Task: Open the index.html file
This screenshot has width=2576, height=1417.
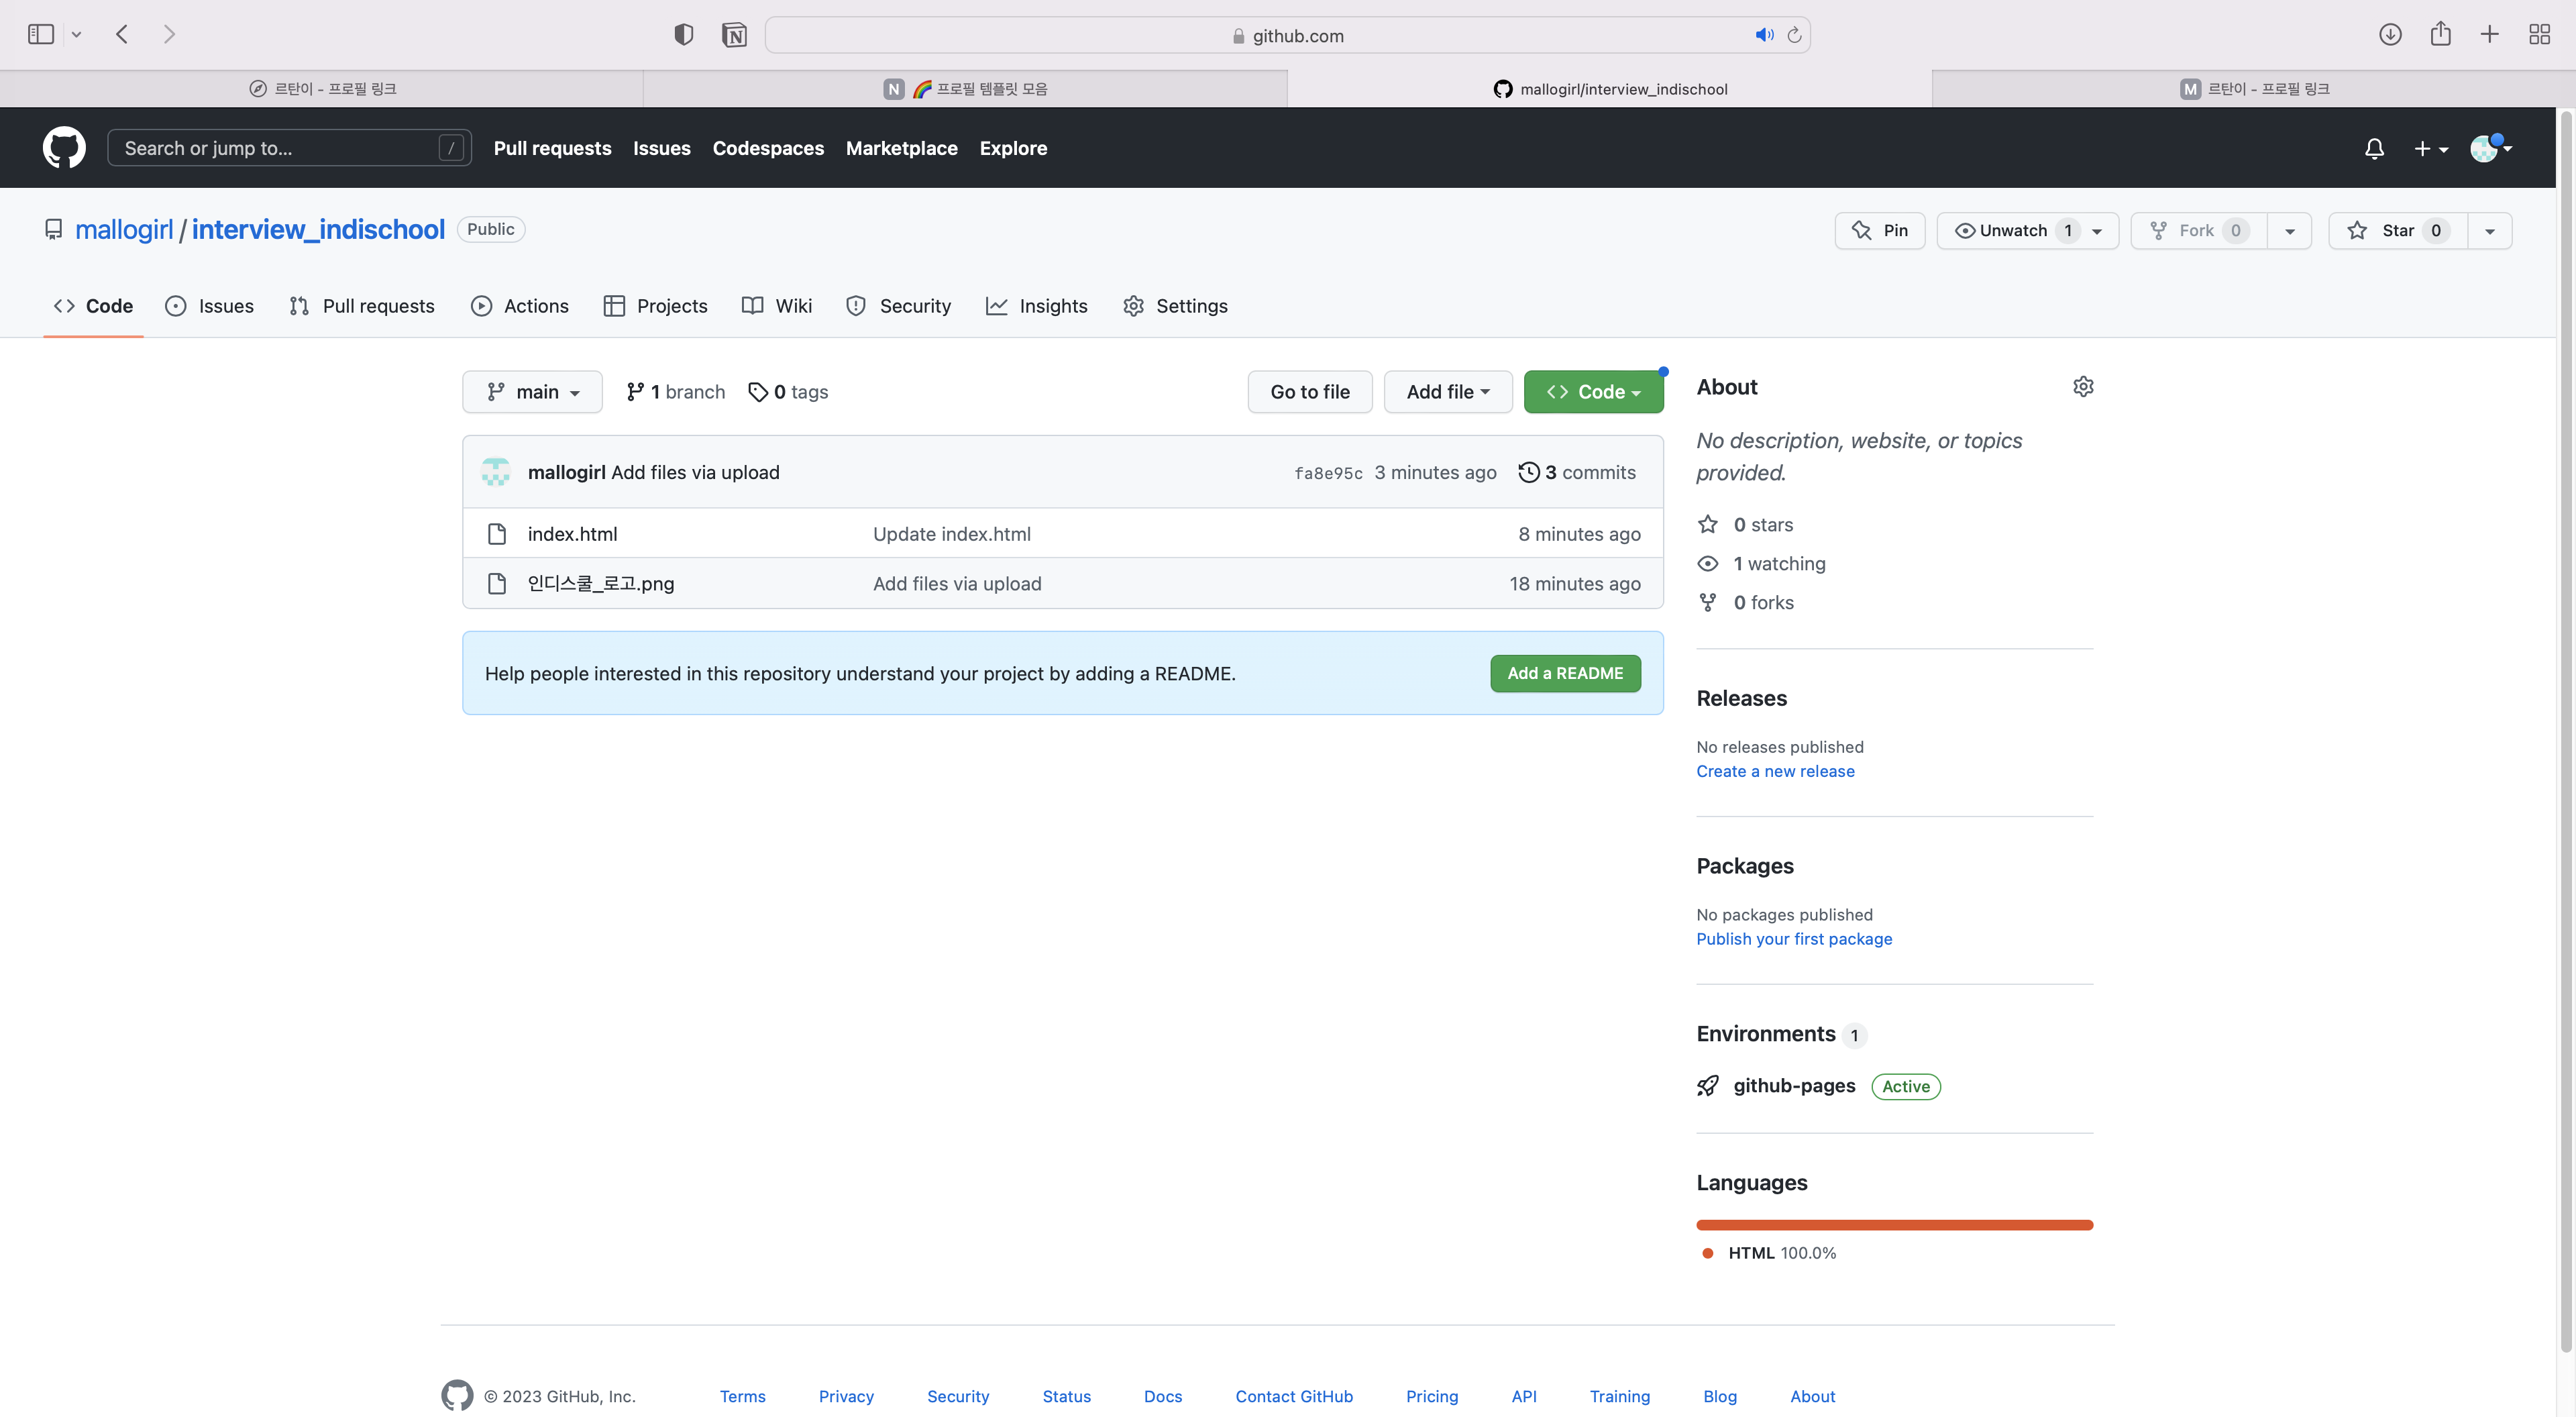Action: tap(572, 534)
